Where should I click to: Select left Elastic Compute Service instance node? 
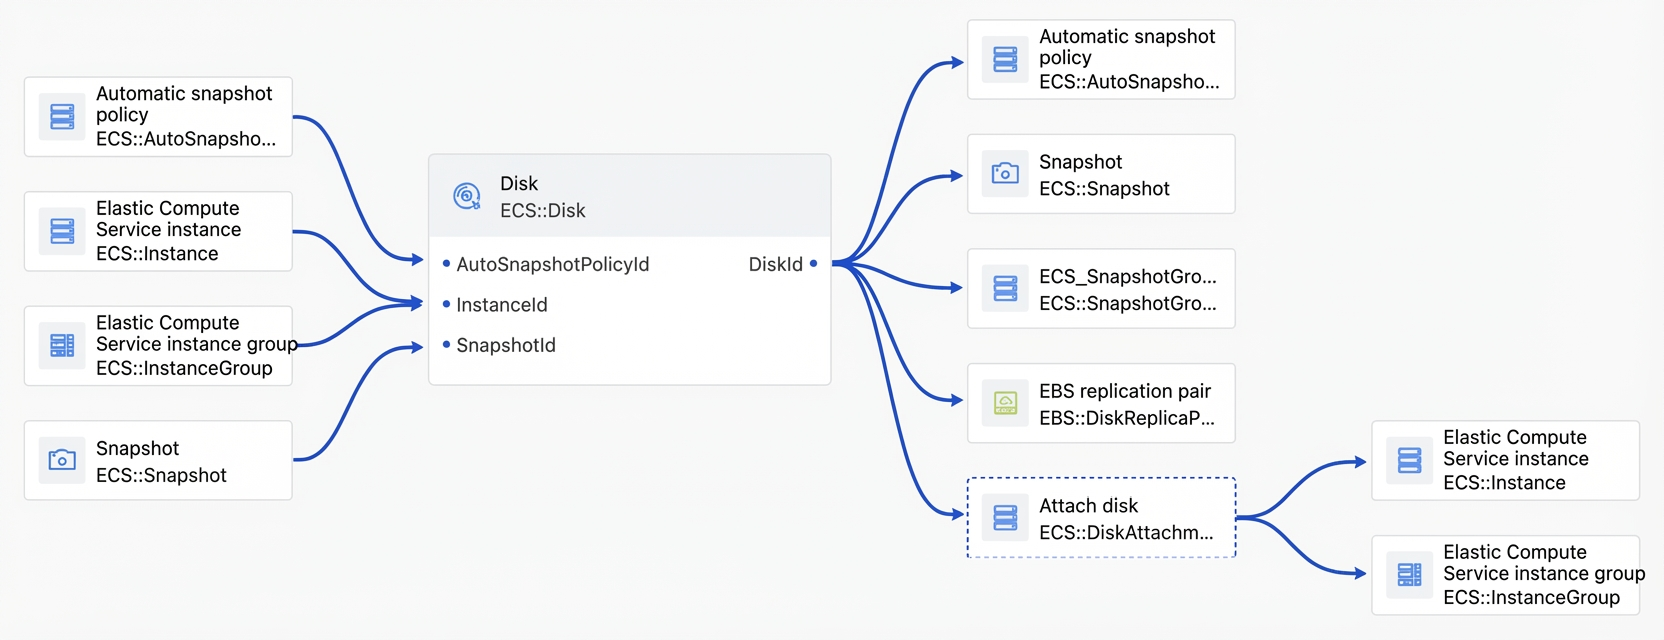pos(158,231)
